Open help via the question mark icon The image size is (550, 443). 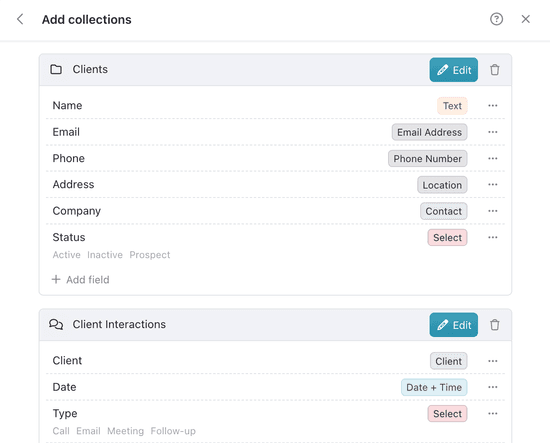point(496,19)
